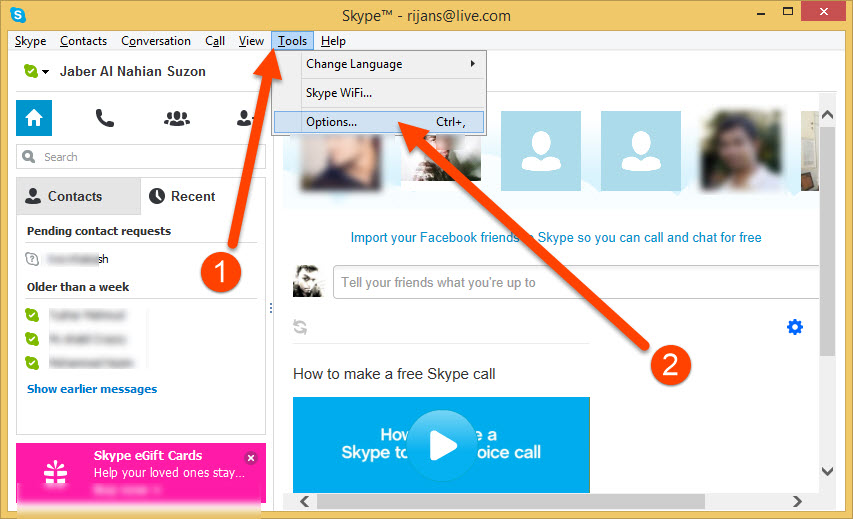853x519 pixels.
Task: Click the first blank avatar contact tile
Action: point(541,151)
